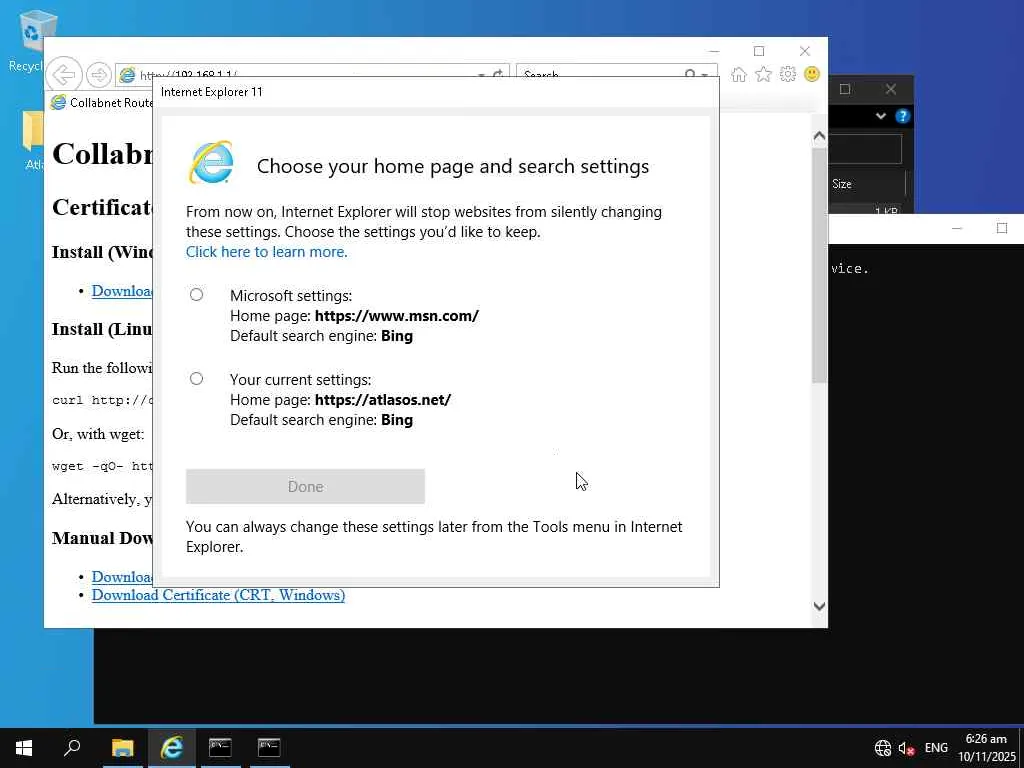
Task: Open the clock showing 6:26 am
Action: tap(987, 748)
